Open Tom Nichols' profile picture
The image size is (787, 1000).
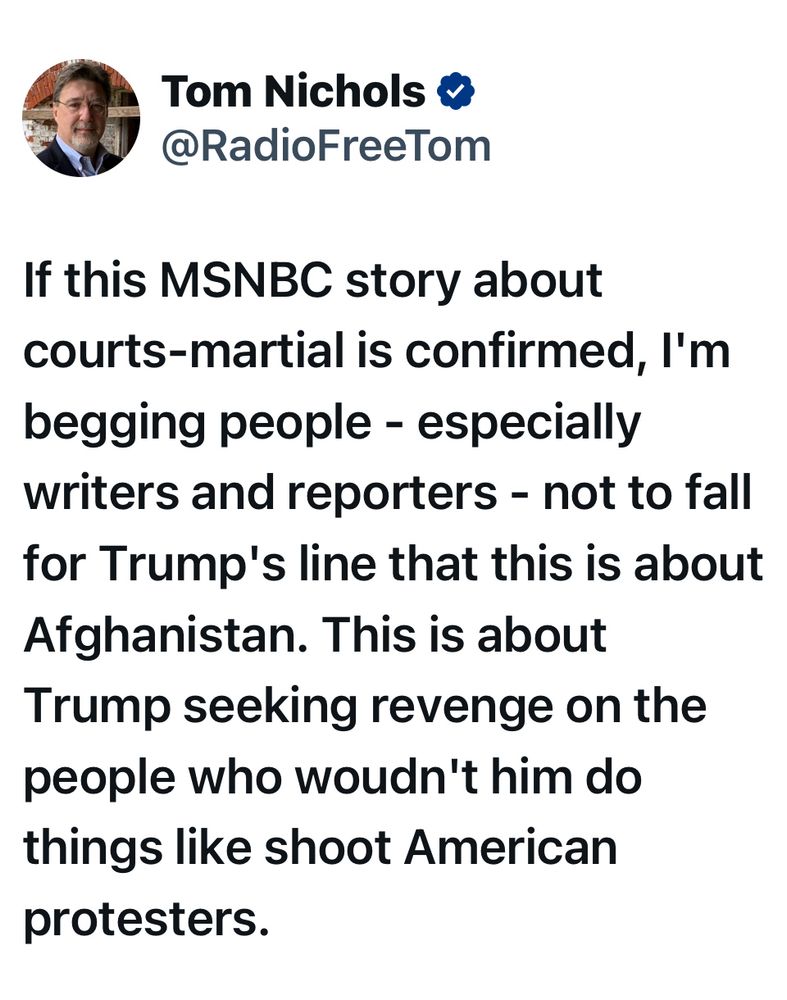tap(81, 118)
